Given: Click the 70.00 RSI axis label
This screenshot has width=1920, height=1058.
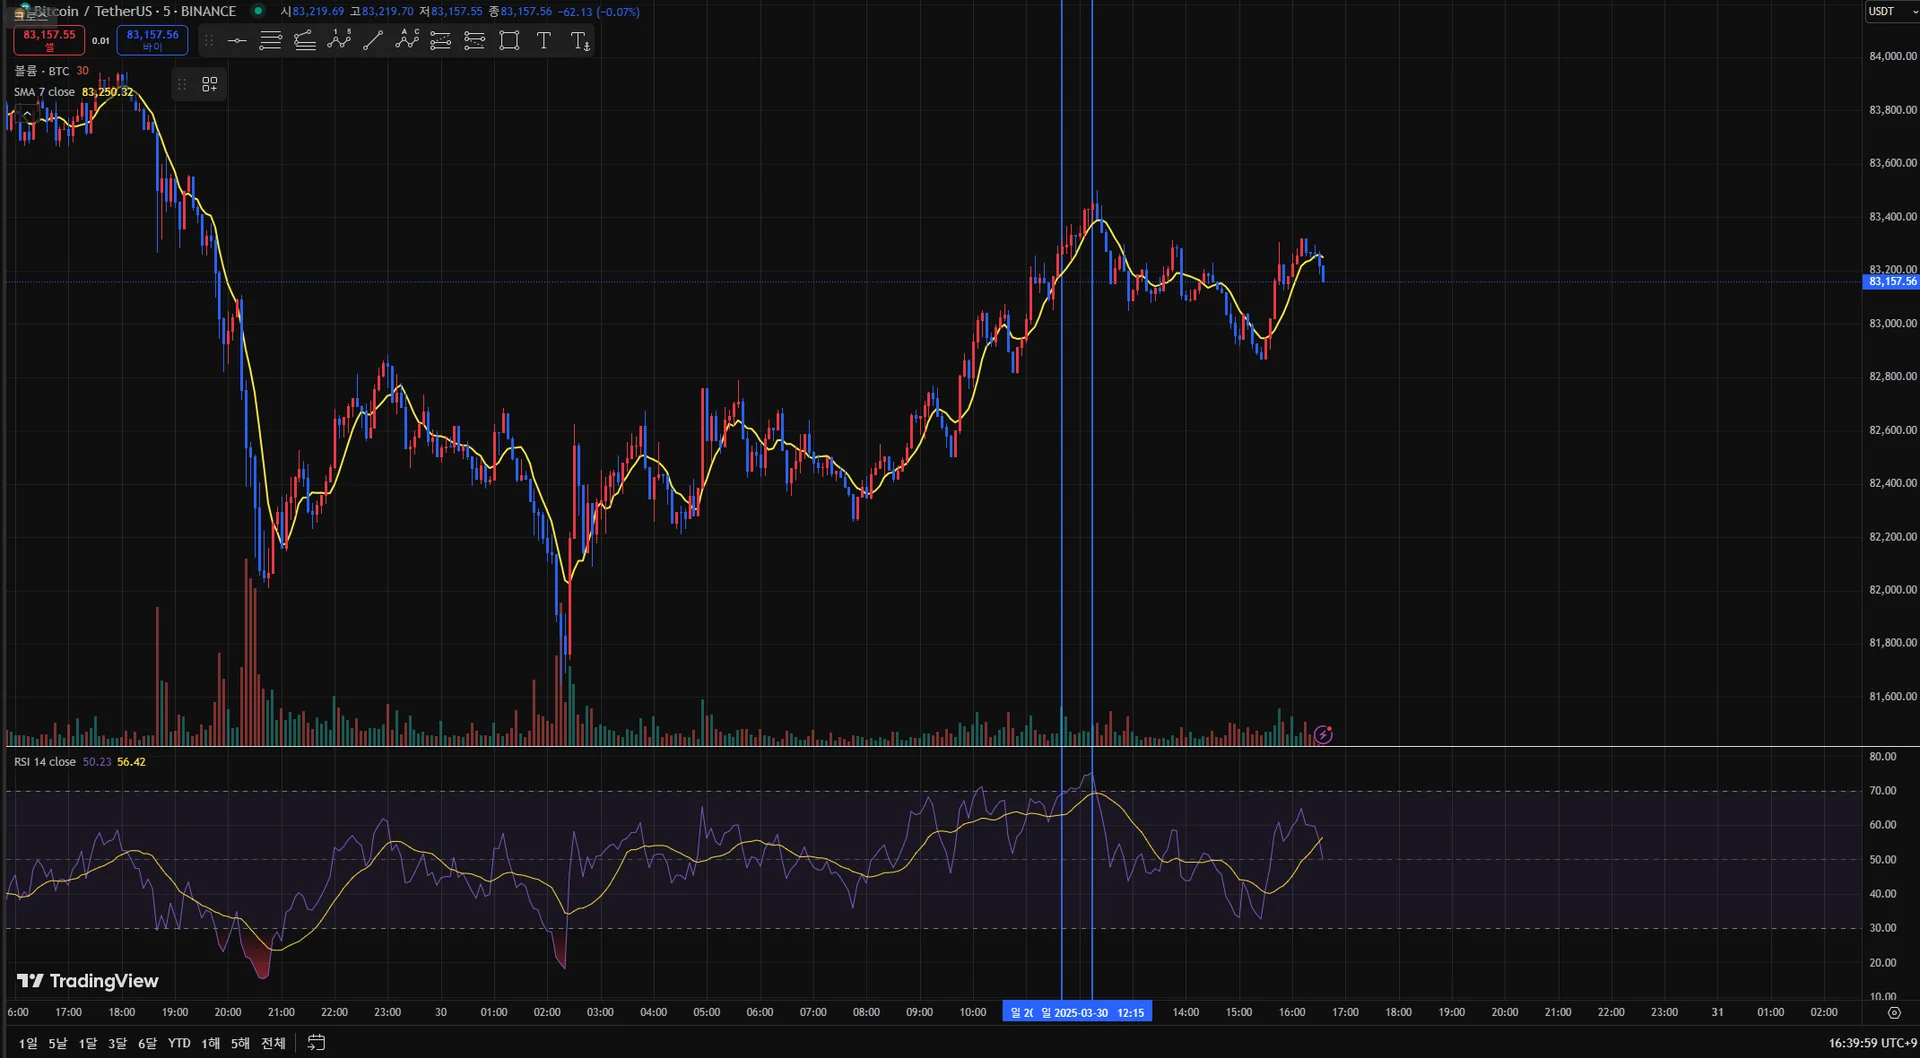Looking at the screenshot, I should (x=1883, y=791).
